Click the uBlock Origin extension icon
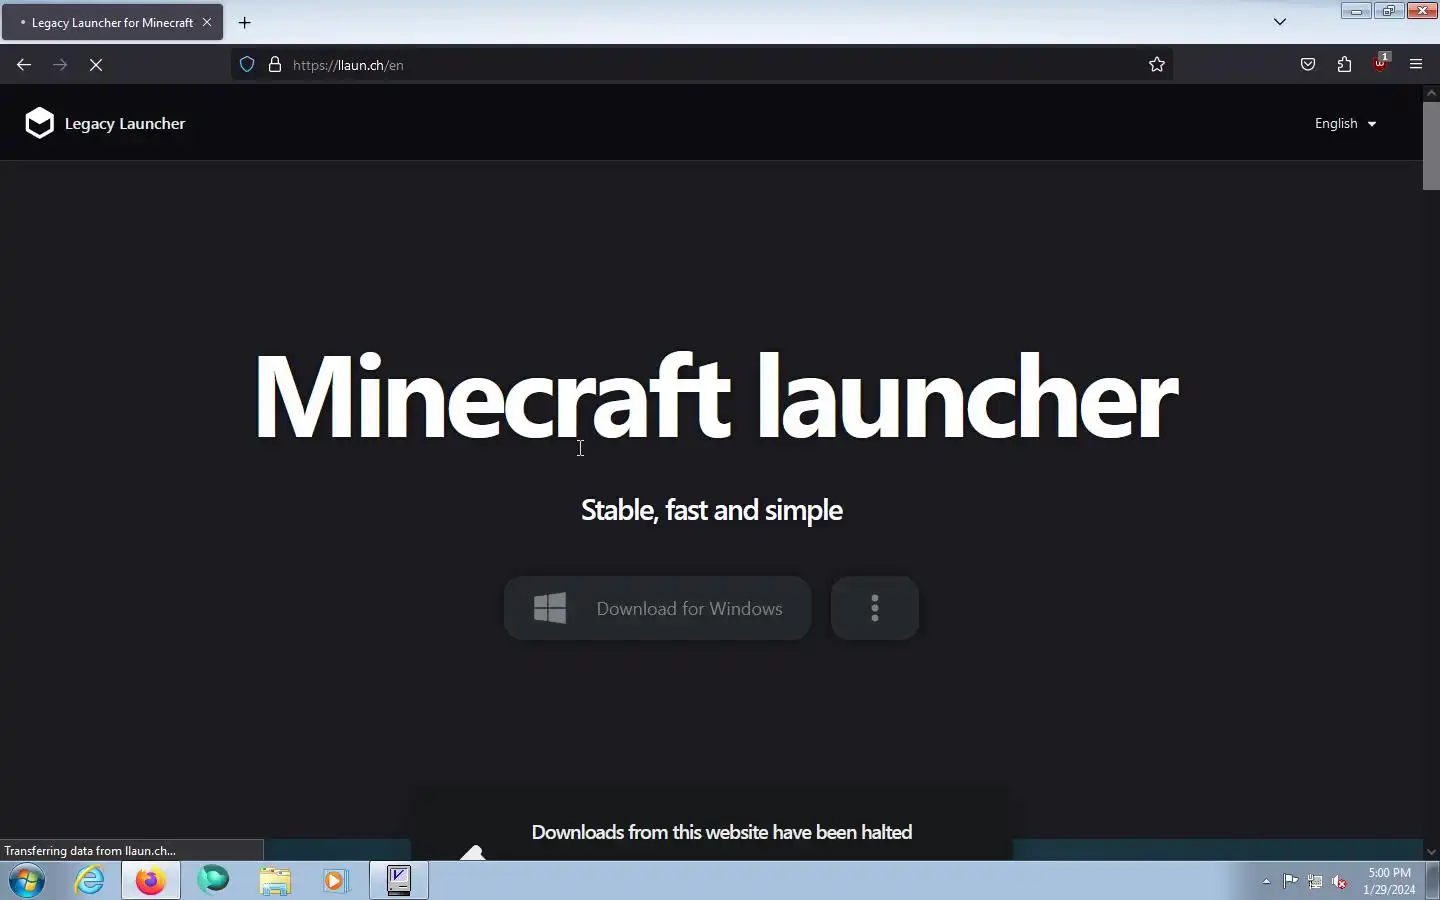Screen dimensions: 1440x900 point(1380,64)
